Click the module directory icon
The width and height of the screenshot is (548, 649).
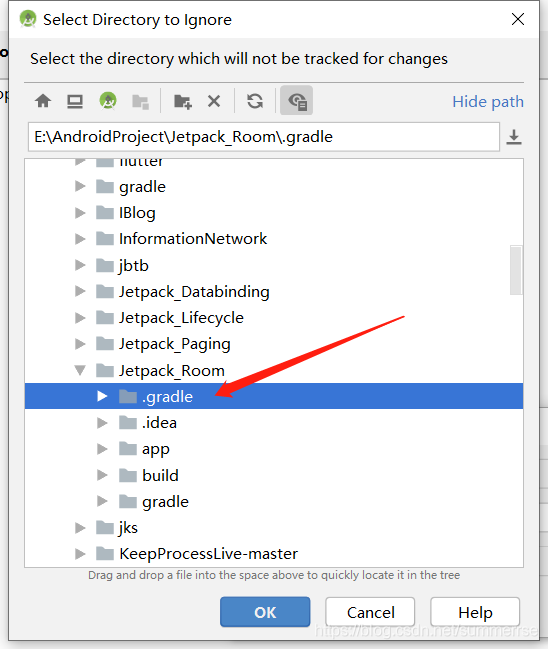tap(140, 101)
